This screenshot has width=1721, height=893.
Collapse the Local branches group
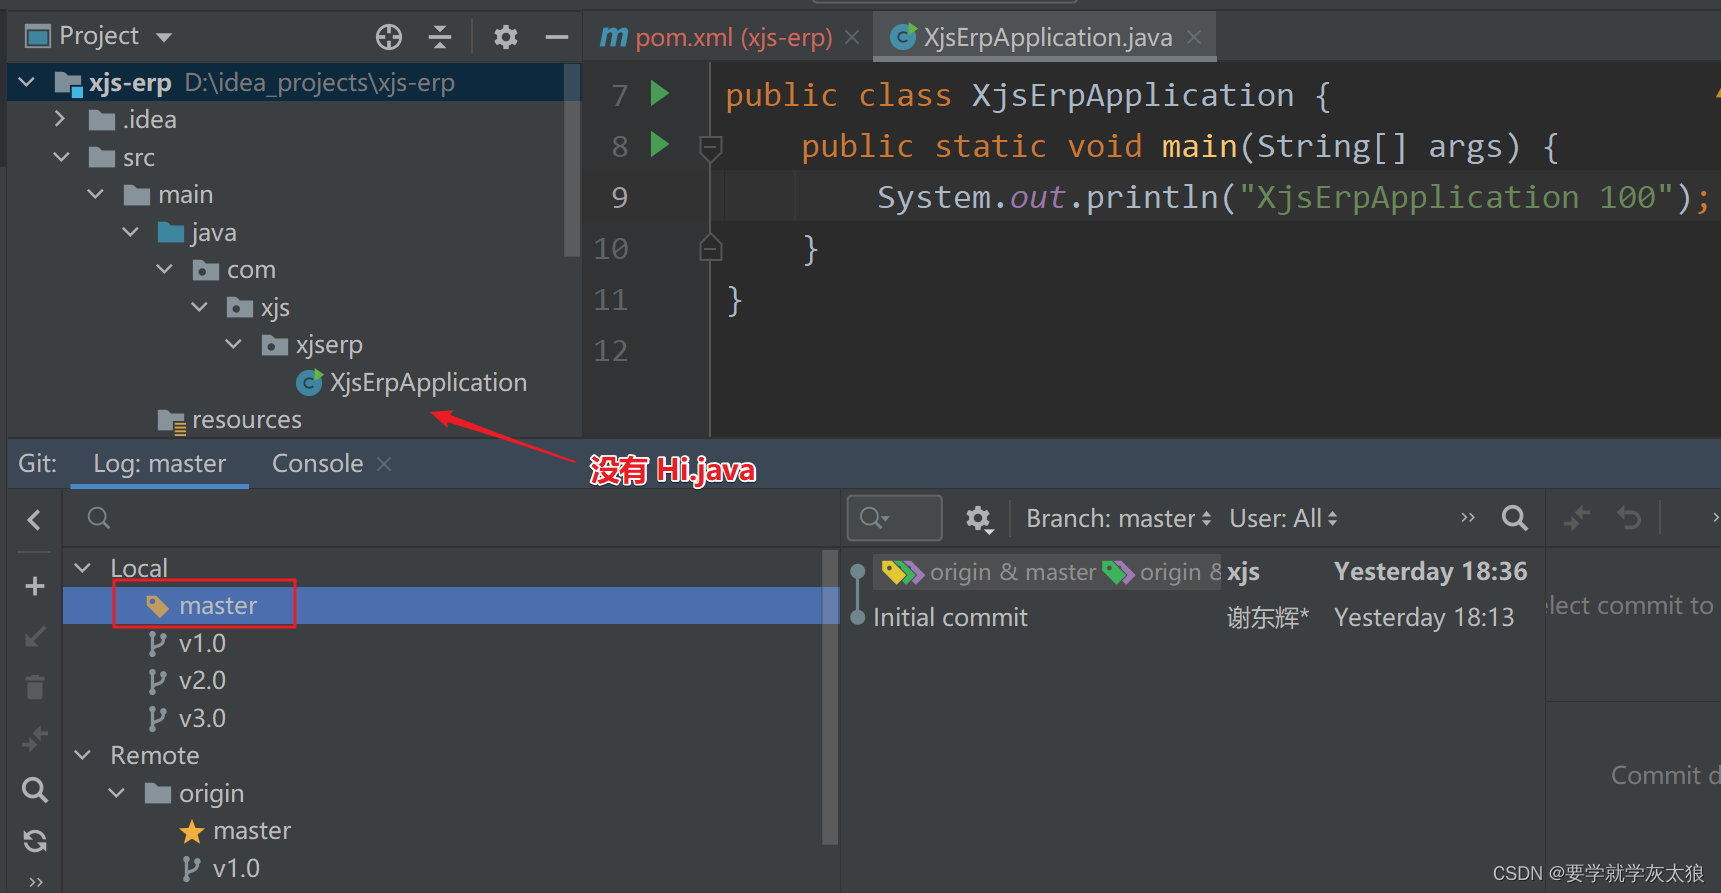(x=83, y=568)
